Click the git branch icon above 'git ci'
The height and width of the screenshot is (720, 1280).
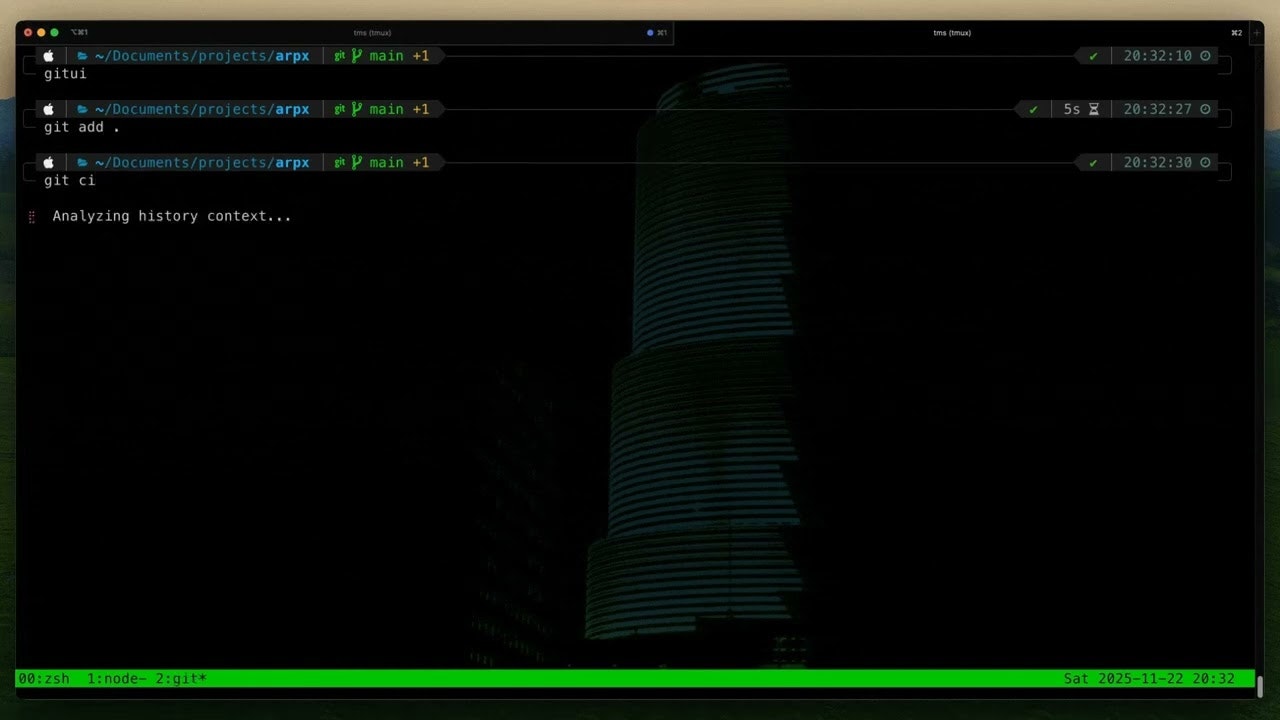tap(356, 162)
